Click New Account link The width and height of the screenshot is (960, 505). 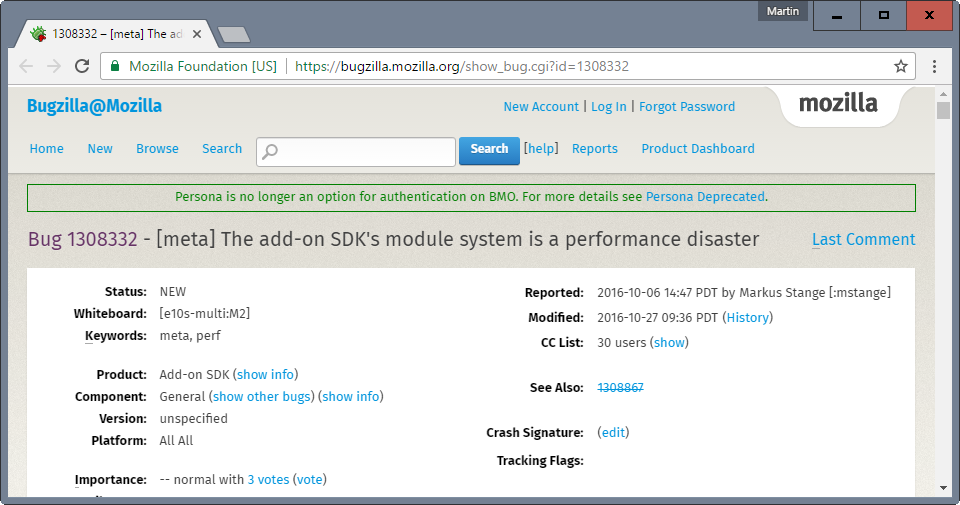point(541,107)
